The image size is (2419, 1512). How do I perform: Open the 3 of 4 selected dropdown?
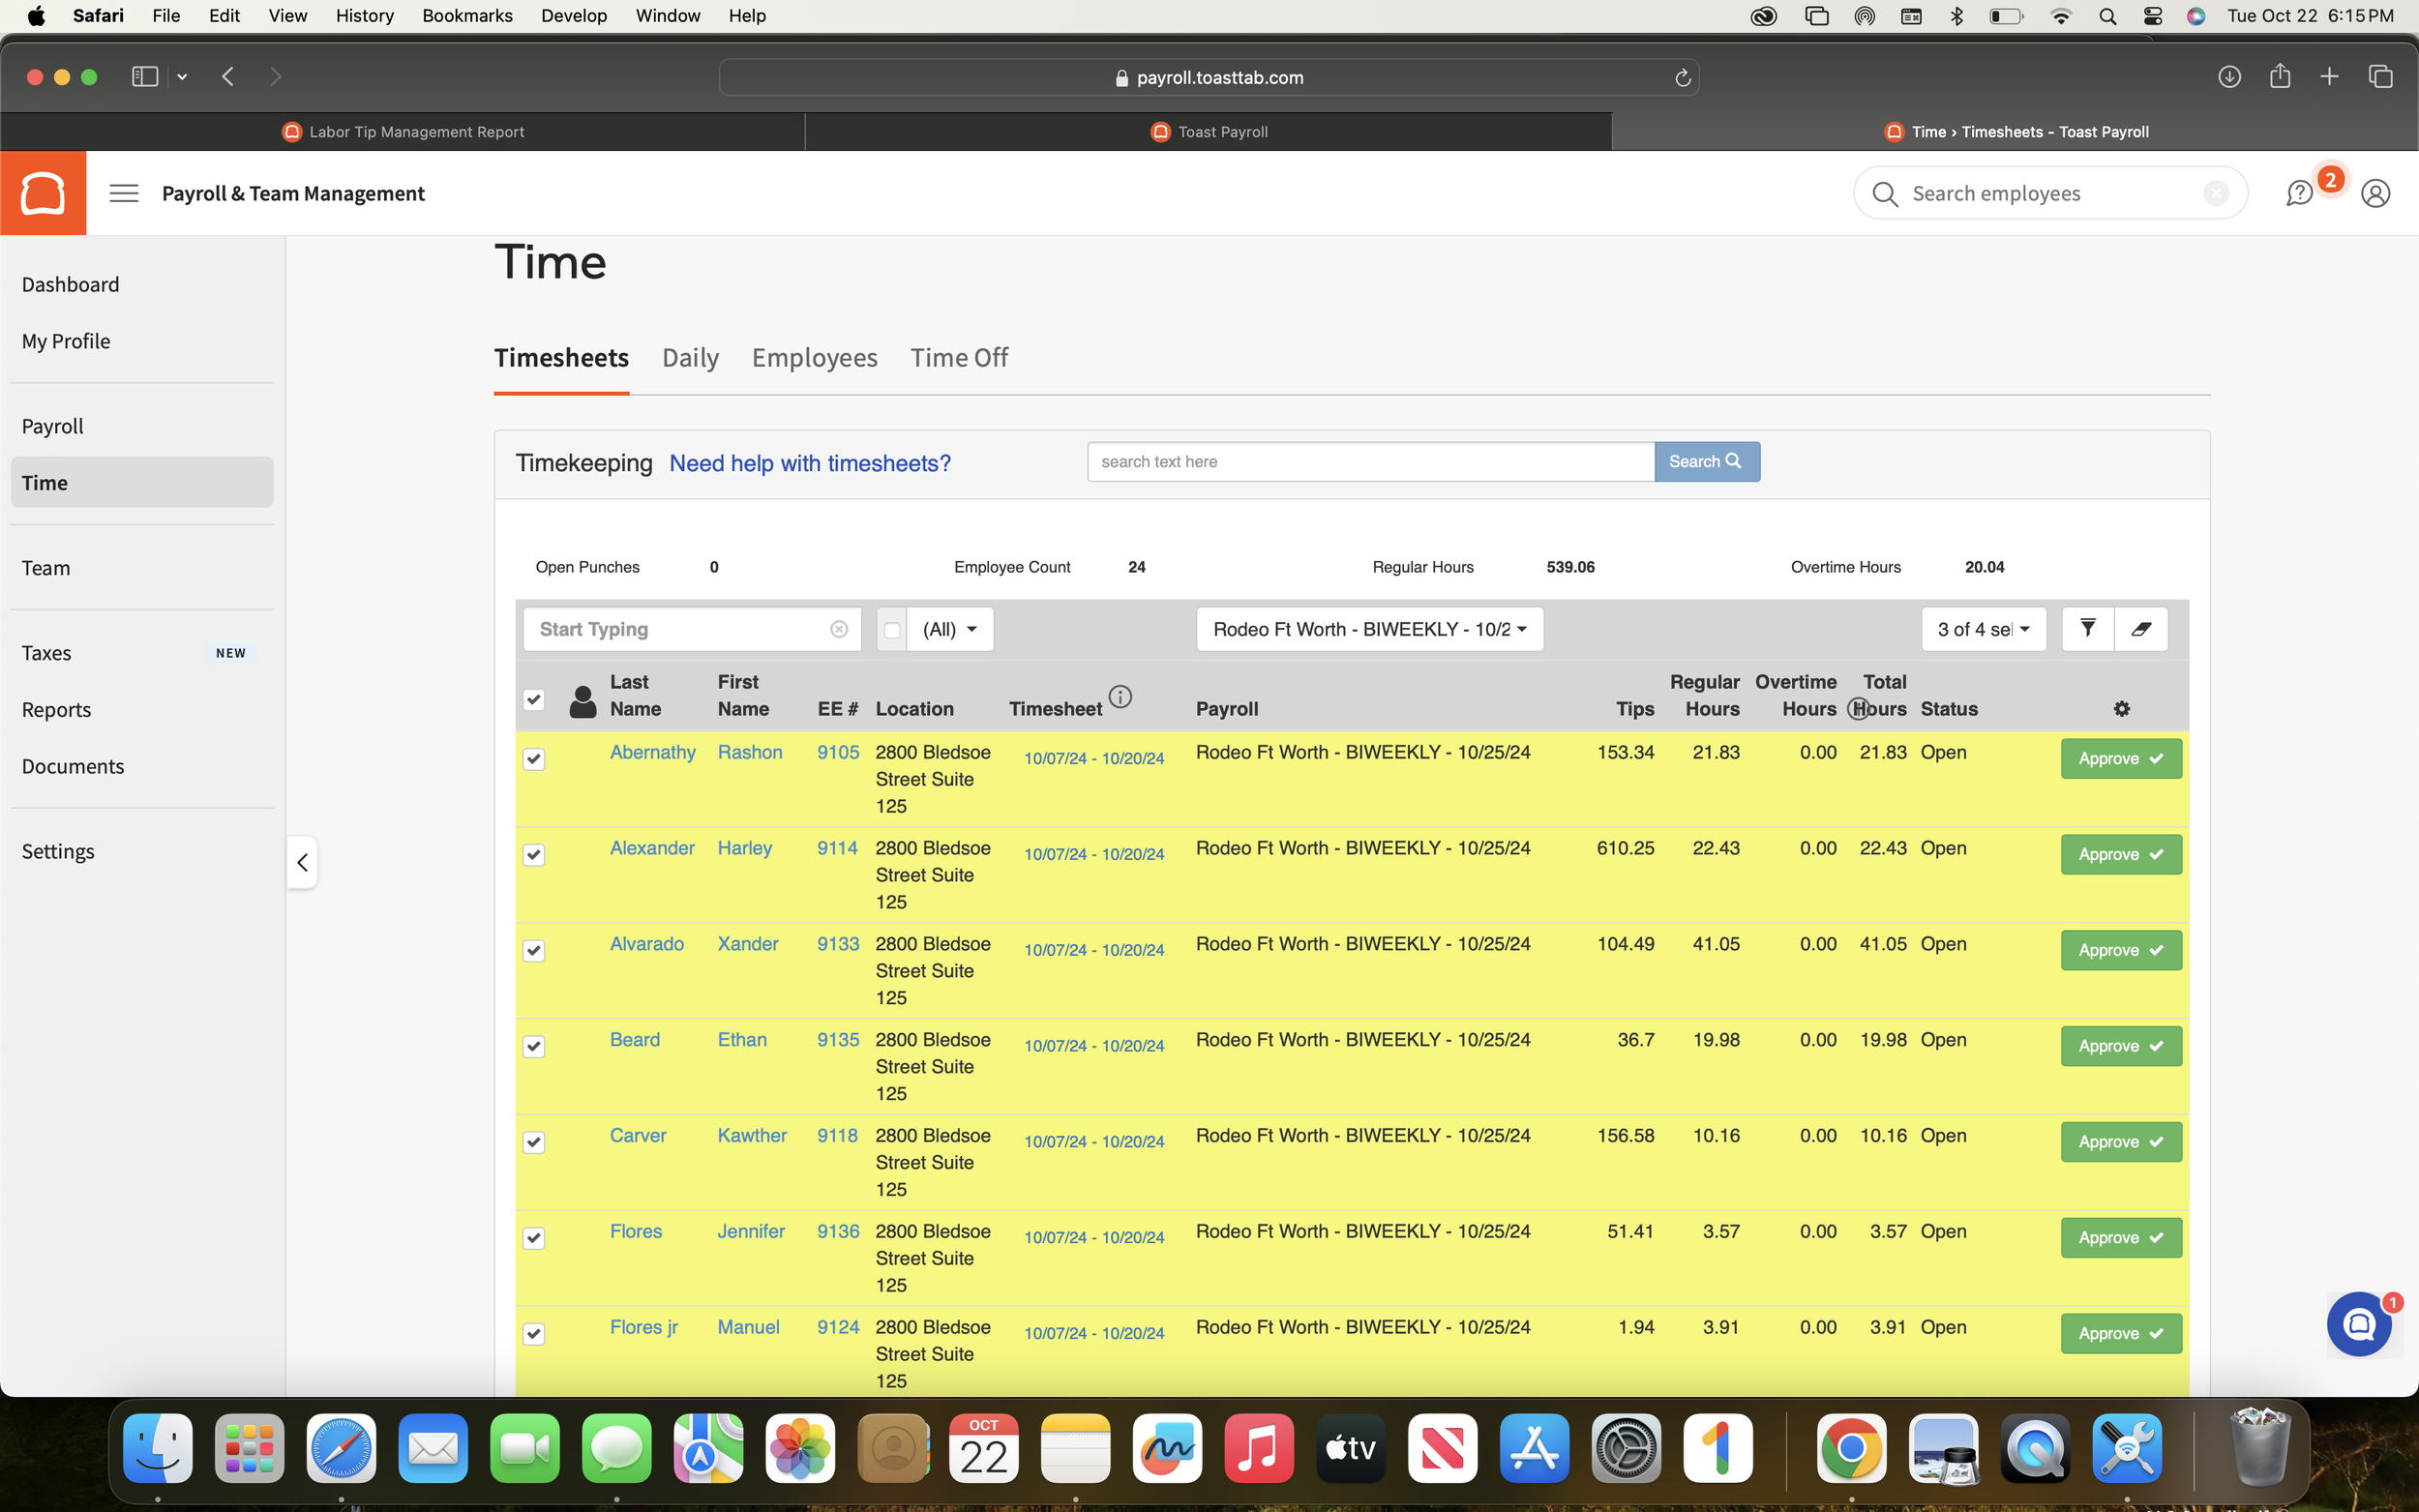(1982, 629)
